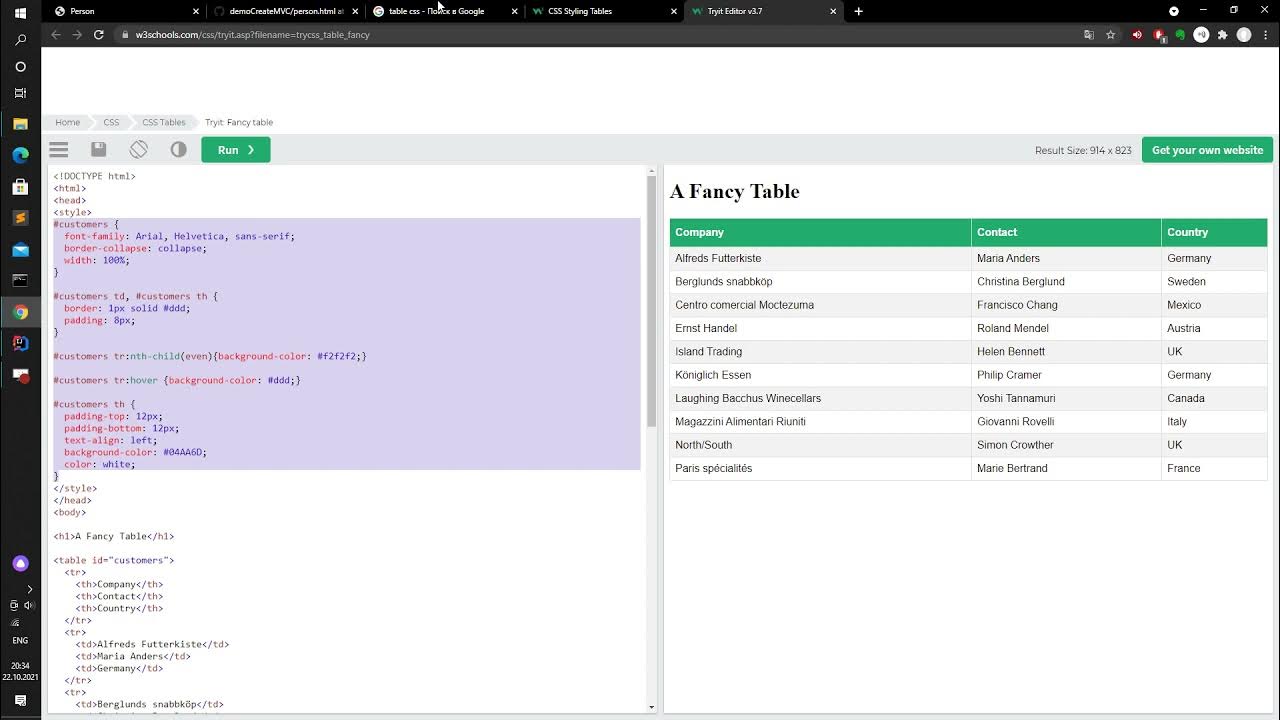Viewport: 1280px width, 720px height.
Task: Reload the page with the refresh icon
Action: pyautogui.click(x=98, y=34)
